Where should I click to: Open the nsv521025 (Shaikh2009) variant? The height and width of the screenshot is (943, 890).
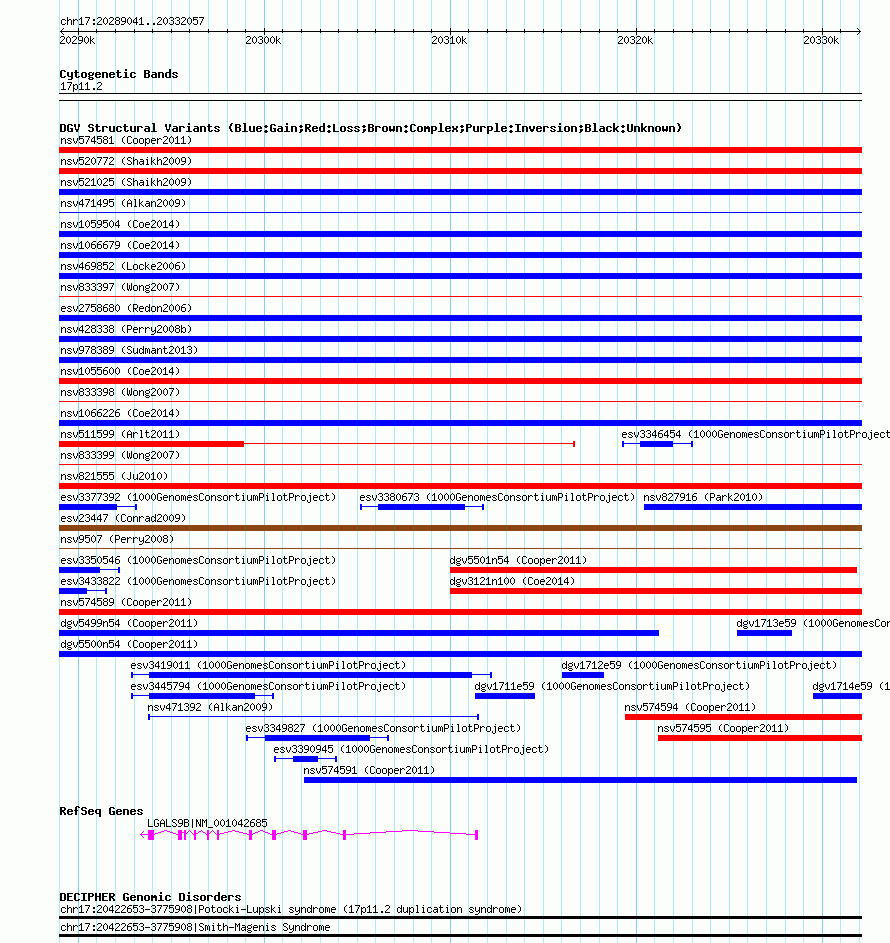click(126, 182)
